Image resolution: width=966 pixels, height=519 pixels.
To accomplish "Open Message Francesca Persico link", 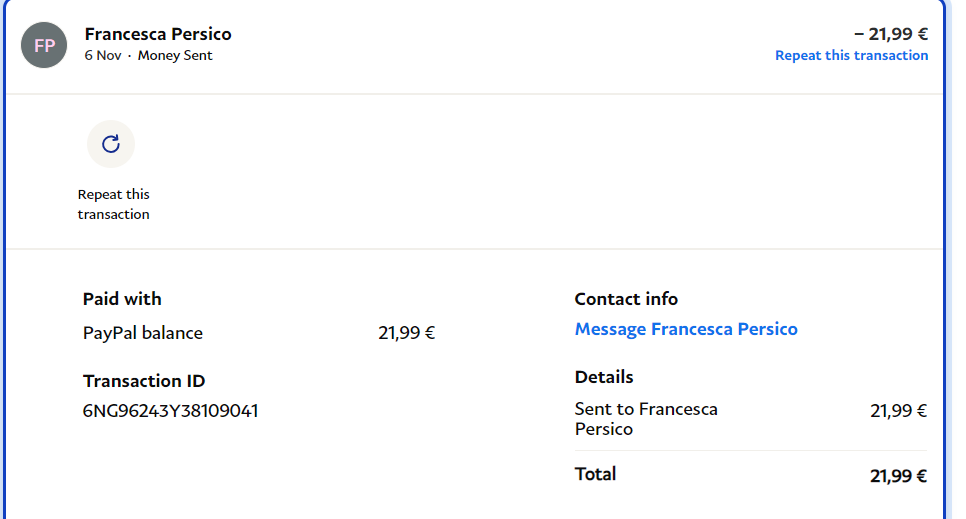I will 686,329.
